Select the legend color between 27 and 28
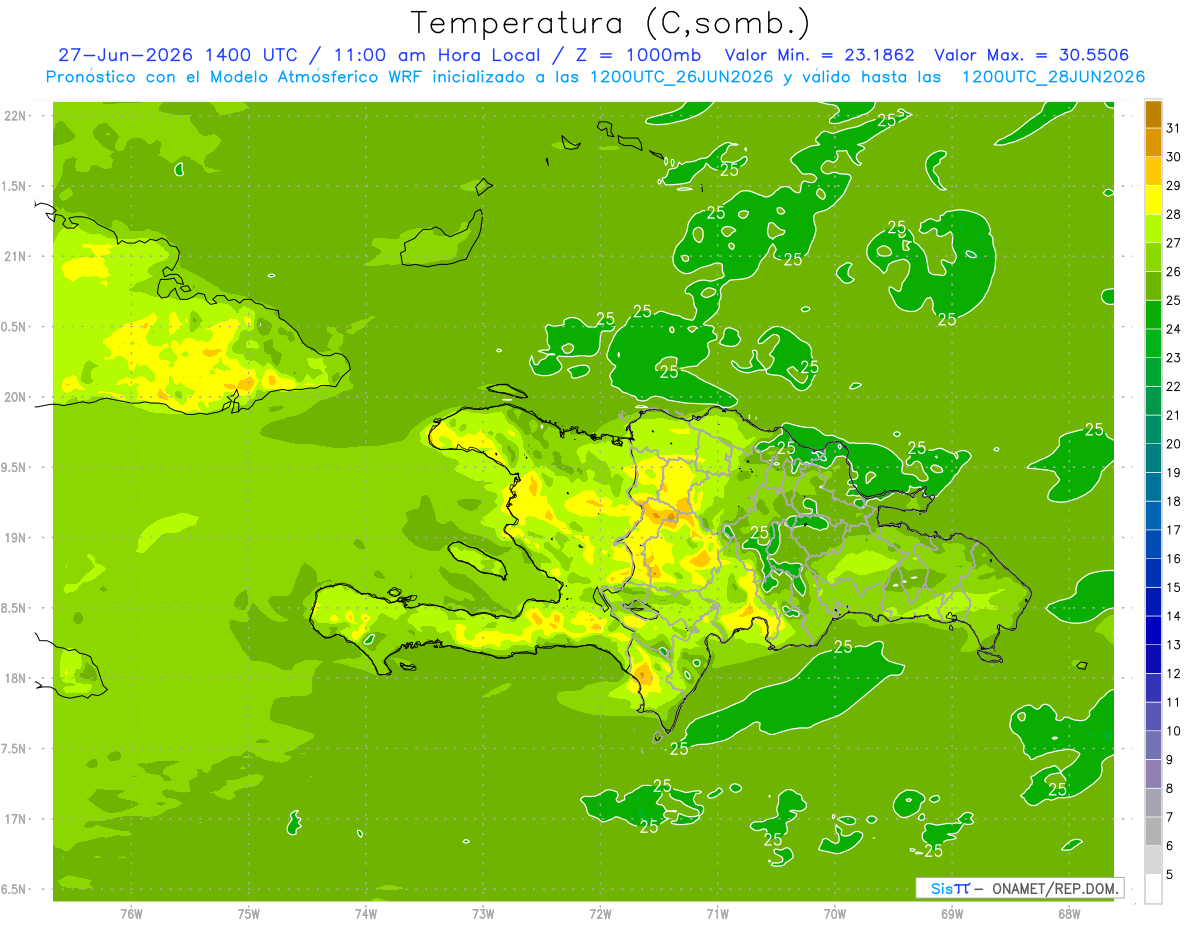1200x927 pixels. click(1153, 229)
